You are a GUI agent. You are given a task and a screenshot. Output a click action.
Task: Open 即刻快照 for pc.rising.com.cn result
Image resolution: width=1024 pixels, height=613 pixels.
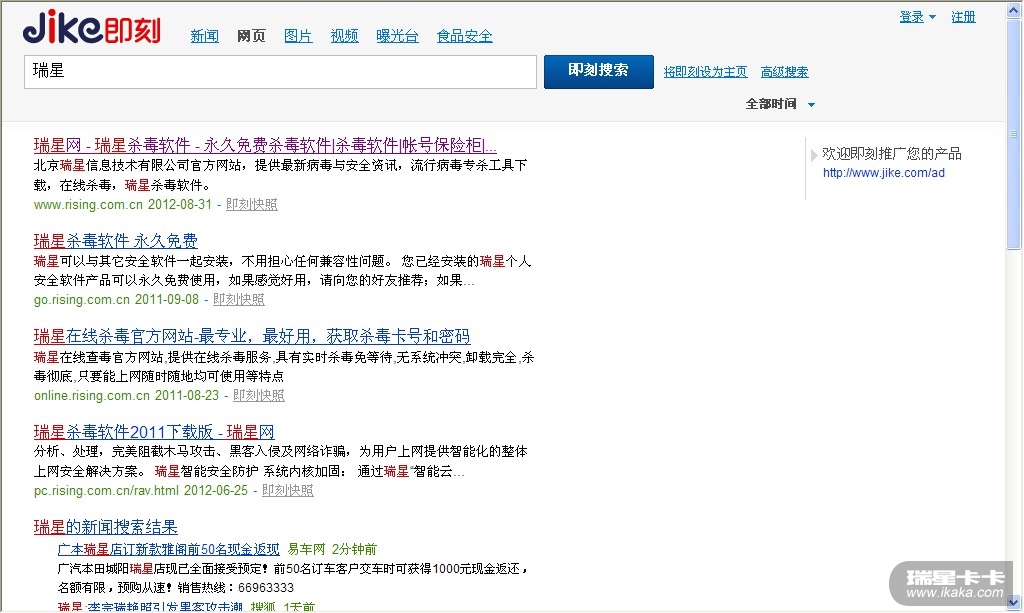(287, 490)
